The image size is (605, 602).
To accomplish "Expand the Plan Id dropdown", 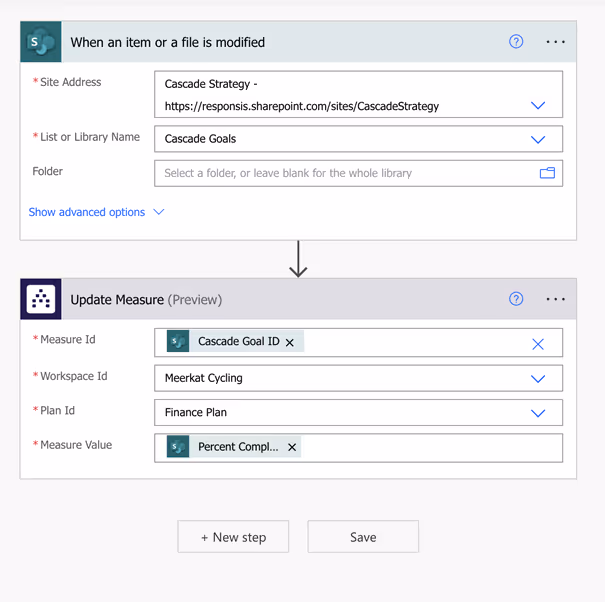I will 538,413.
